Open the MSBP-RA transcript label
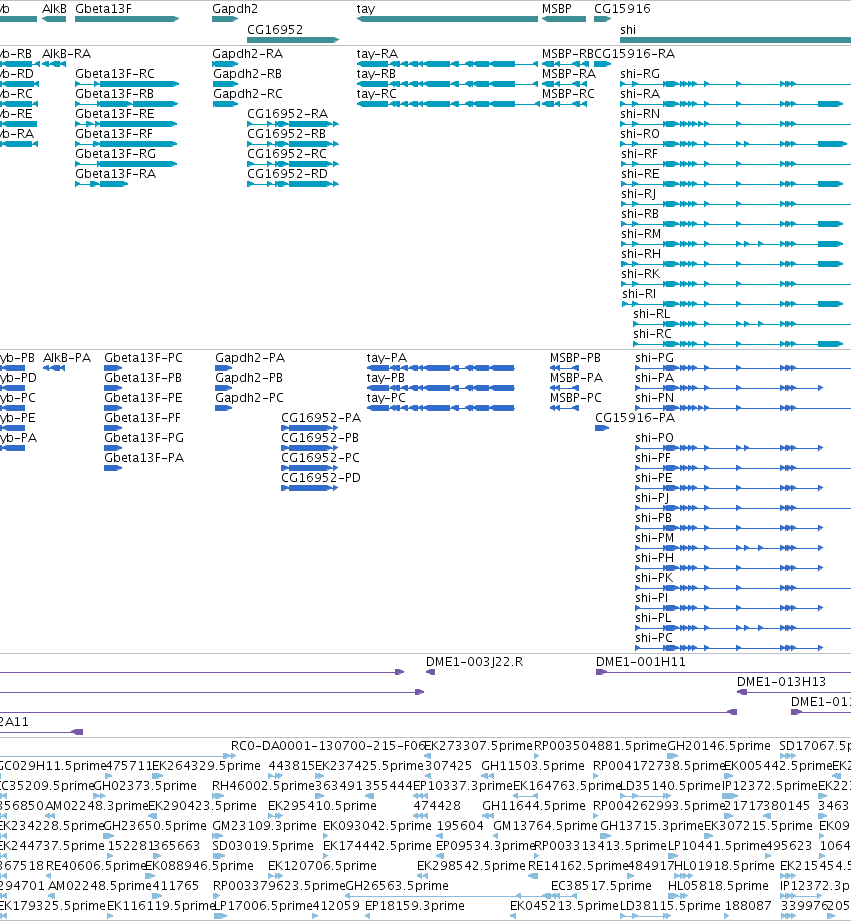The height and width of the screenshot is (921, 851). (569, 74)
